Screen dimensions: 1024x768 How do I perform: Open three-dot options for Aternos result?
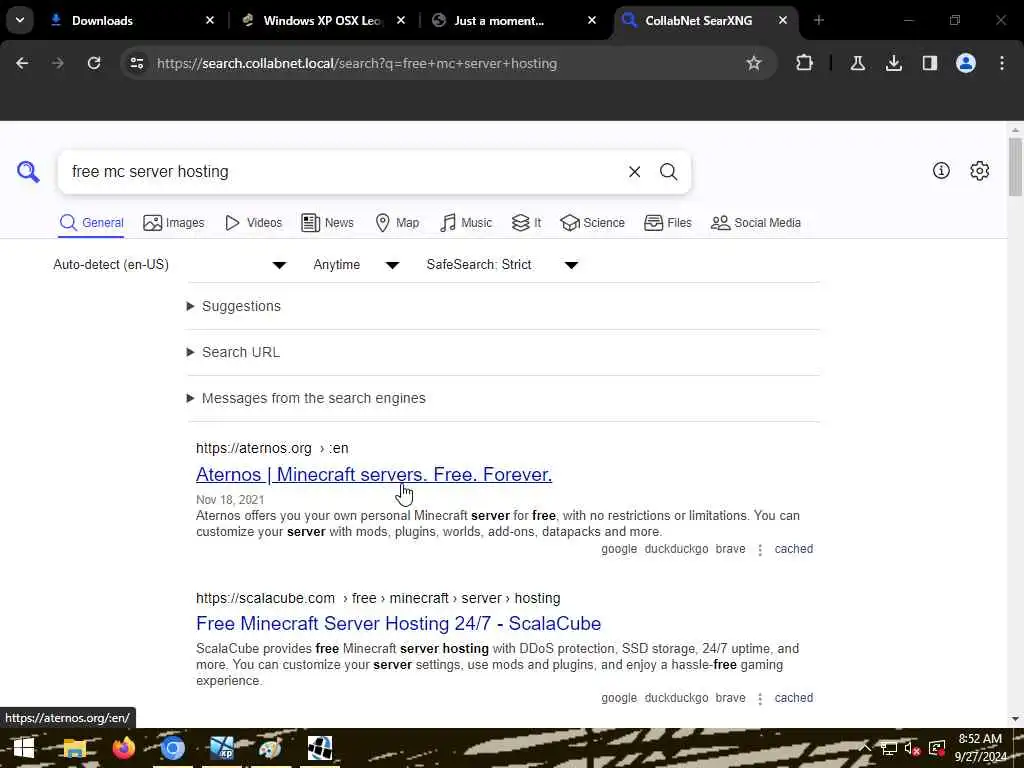click(x=760, y=550)
